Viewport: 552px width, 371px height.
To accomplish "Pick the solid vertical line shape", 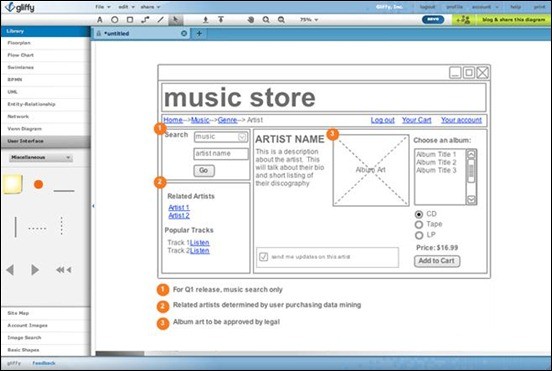I will pos(15,227).
